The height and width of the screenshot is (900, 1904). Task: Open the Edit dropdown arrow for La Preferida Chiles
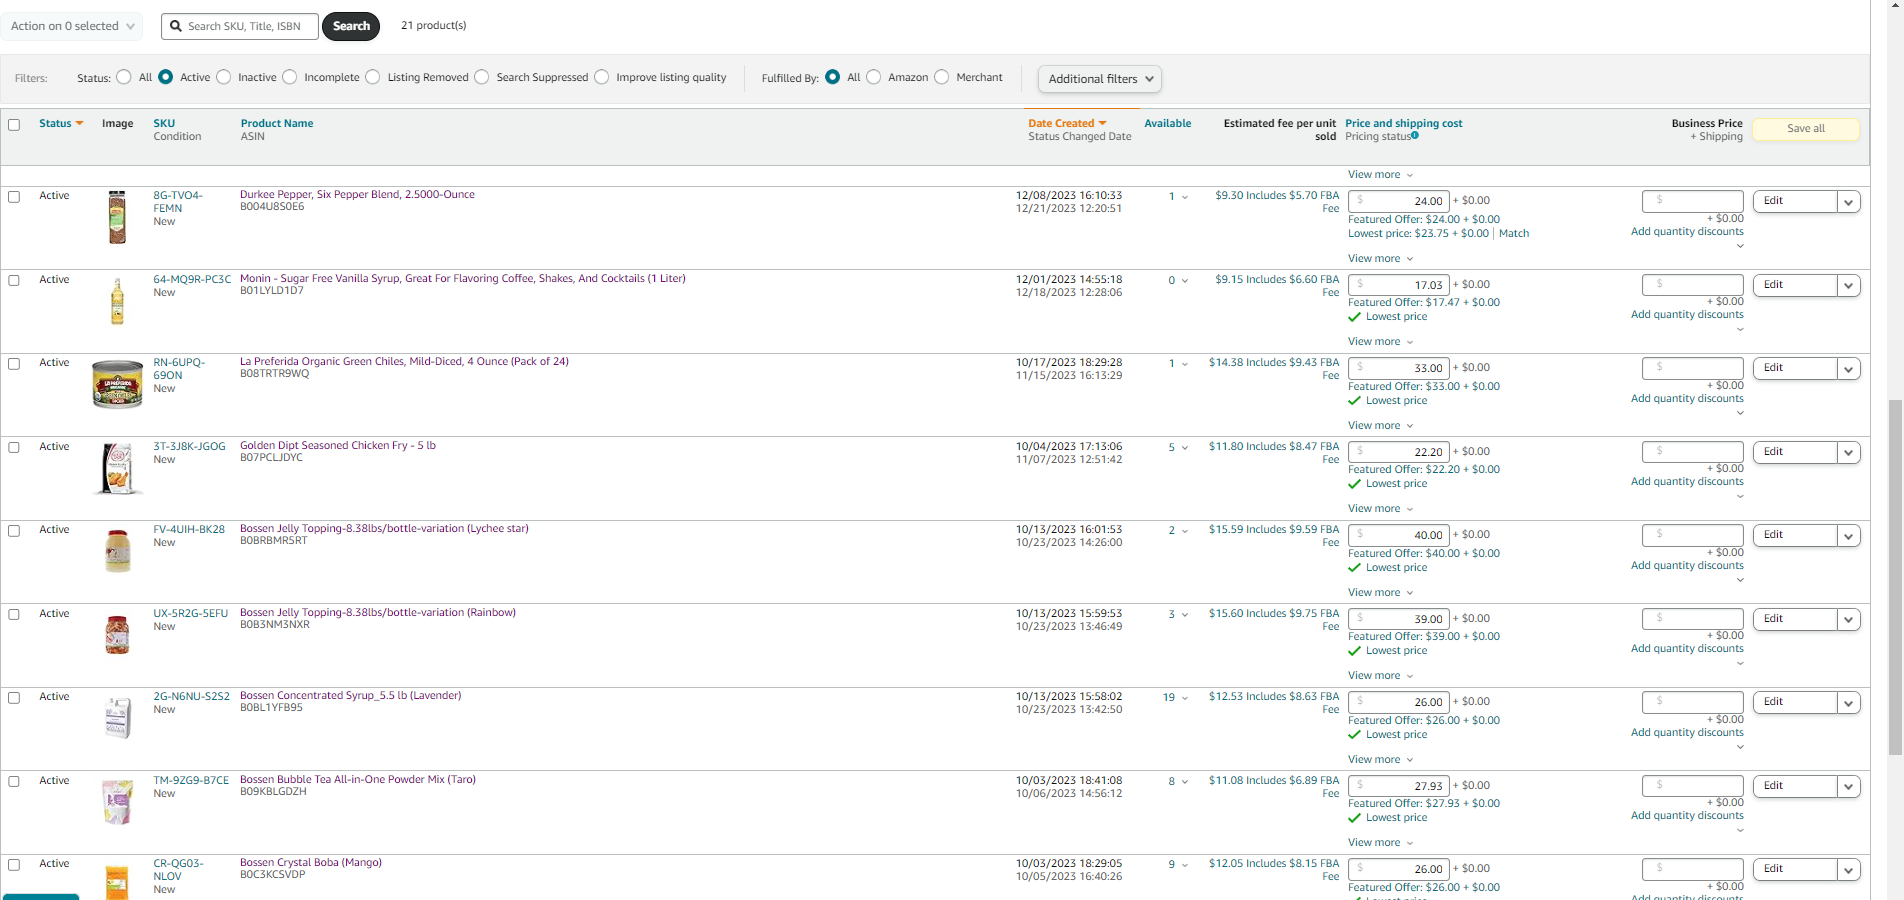pyautogui.click(x=1849, y=369)
